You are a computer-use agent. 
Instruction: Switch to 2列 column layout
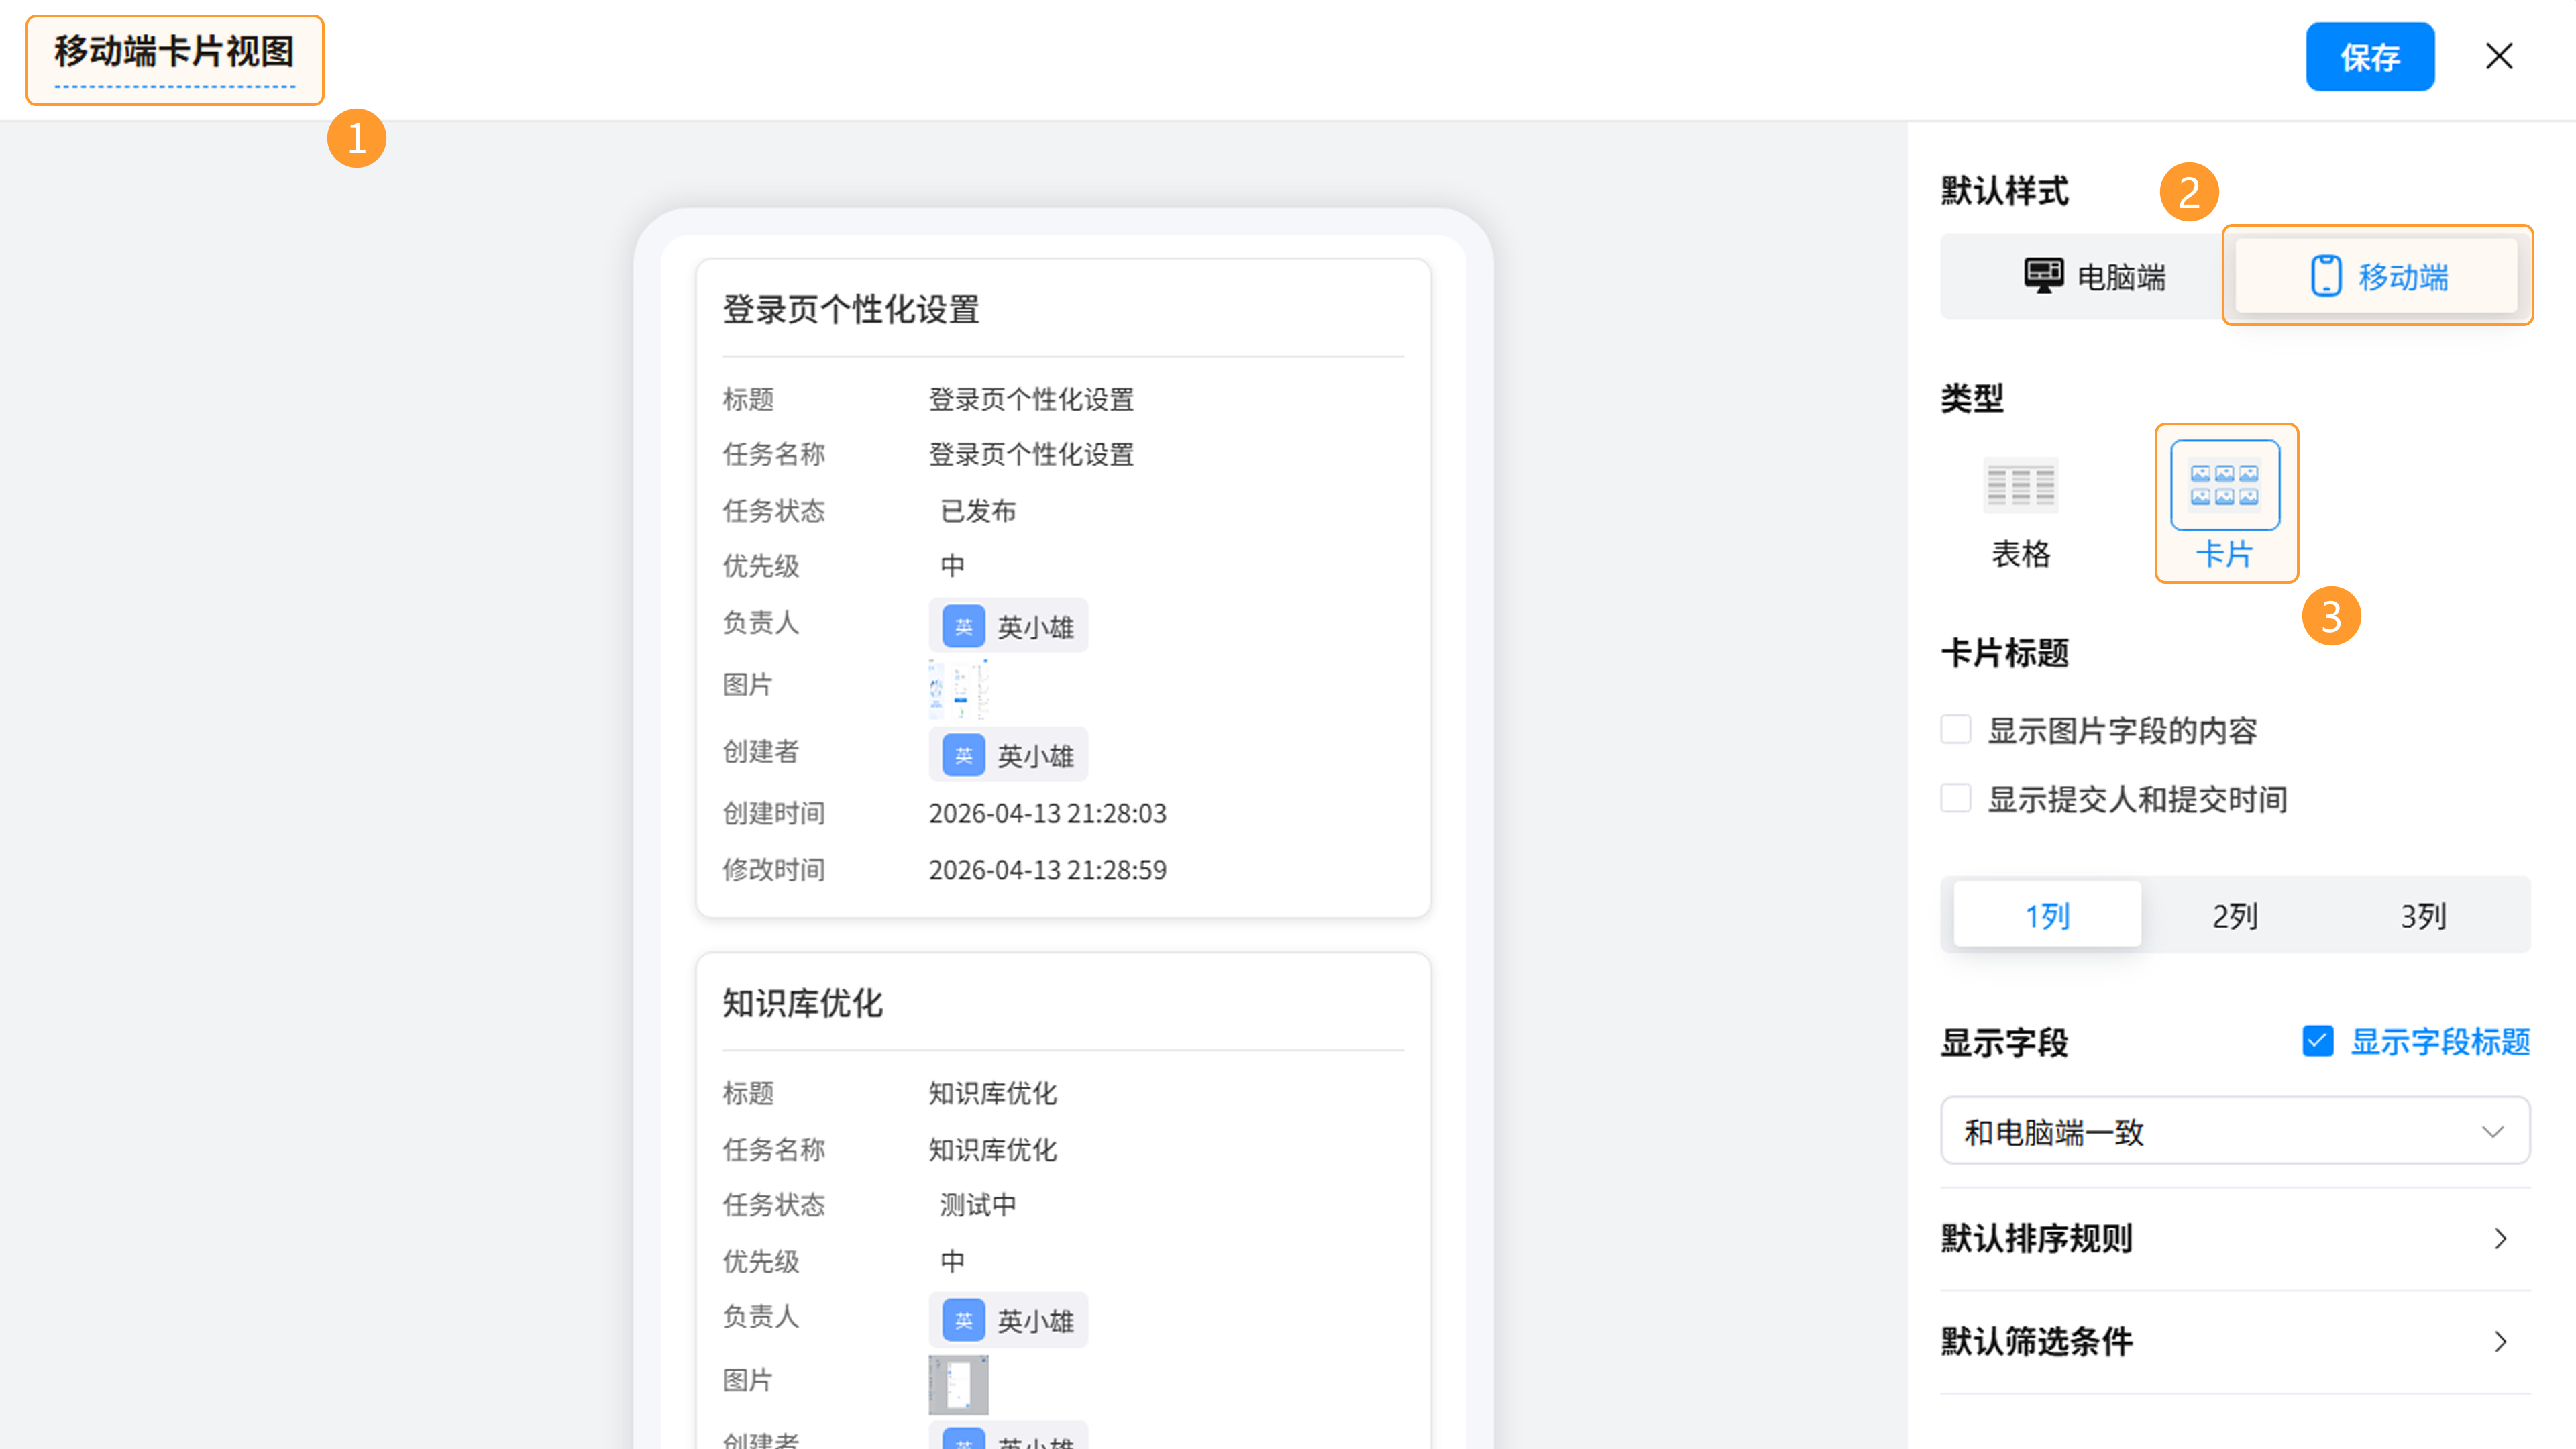[2234, 915]
